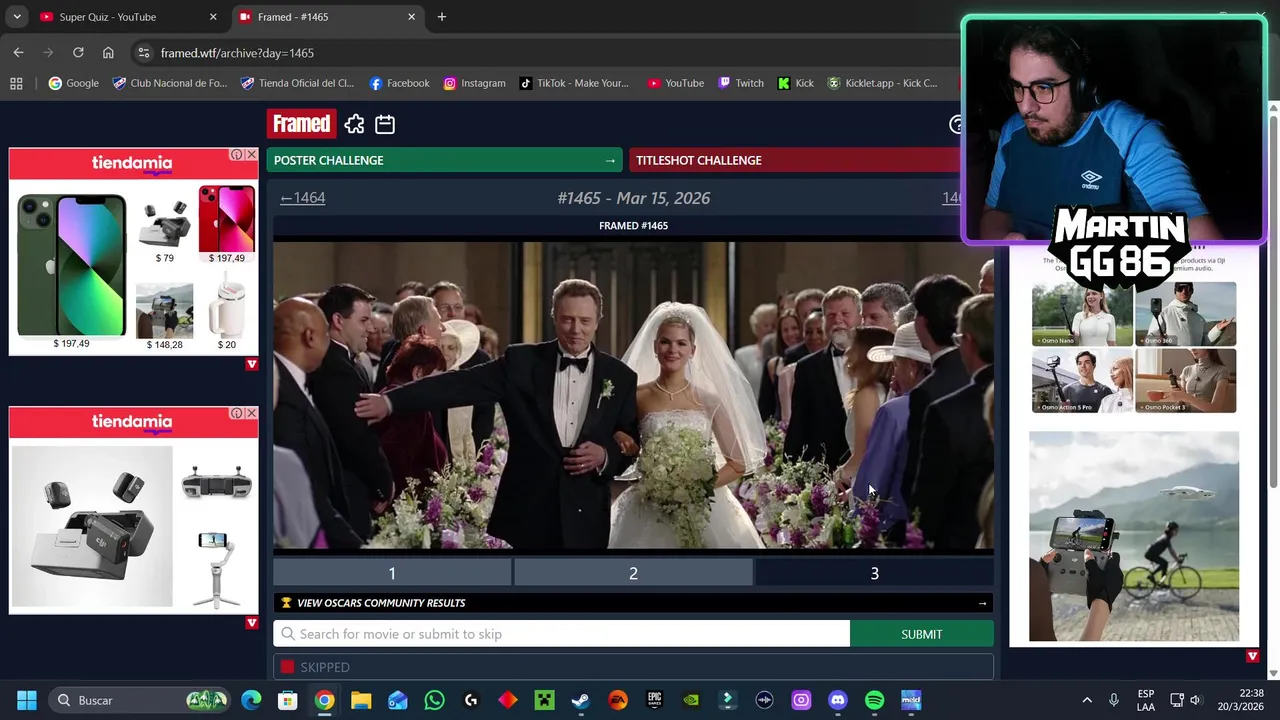Click the Framed logo
This screenshot has width=1280, height=720.
click(301, 124)
